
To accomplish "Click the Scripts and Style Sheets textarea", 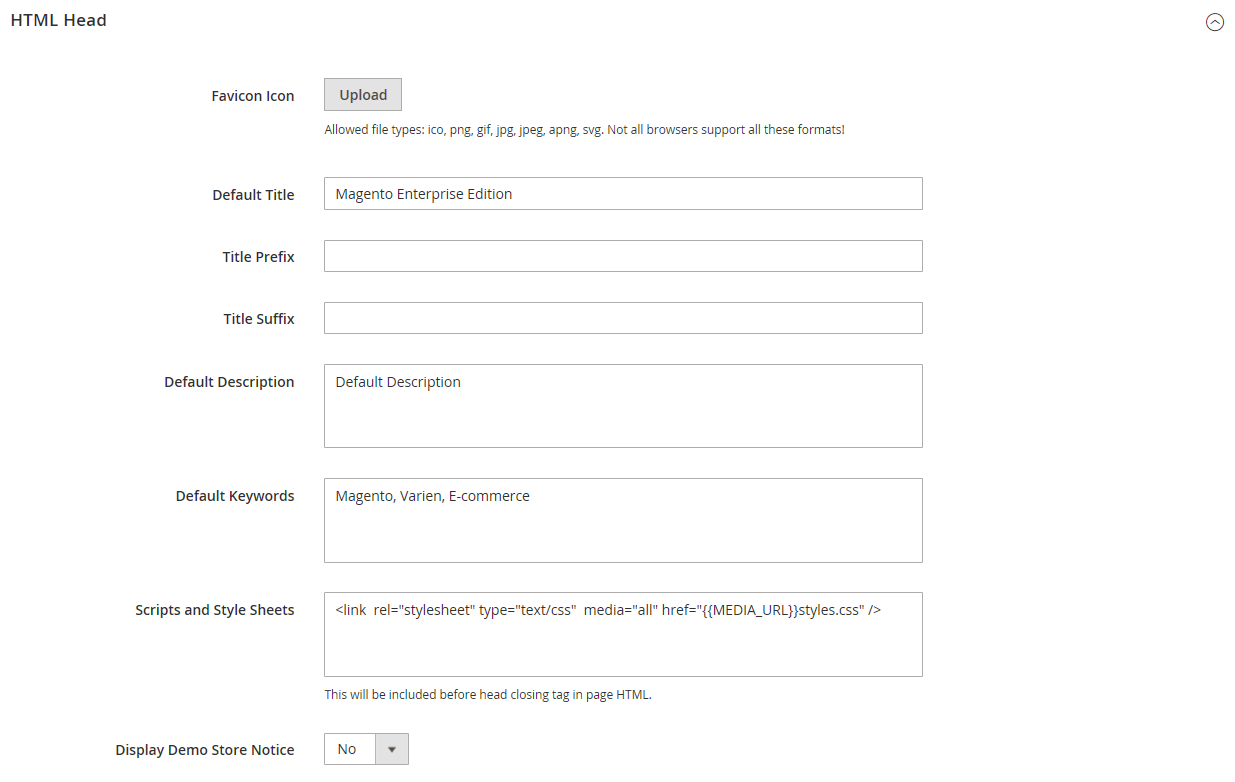I will [622, 634].
